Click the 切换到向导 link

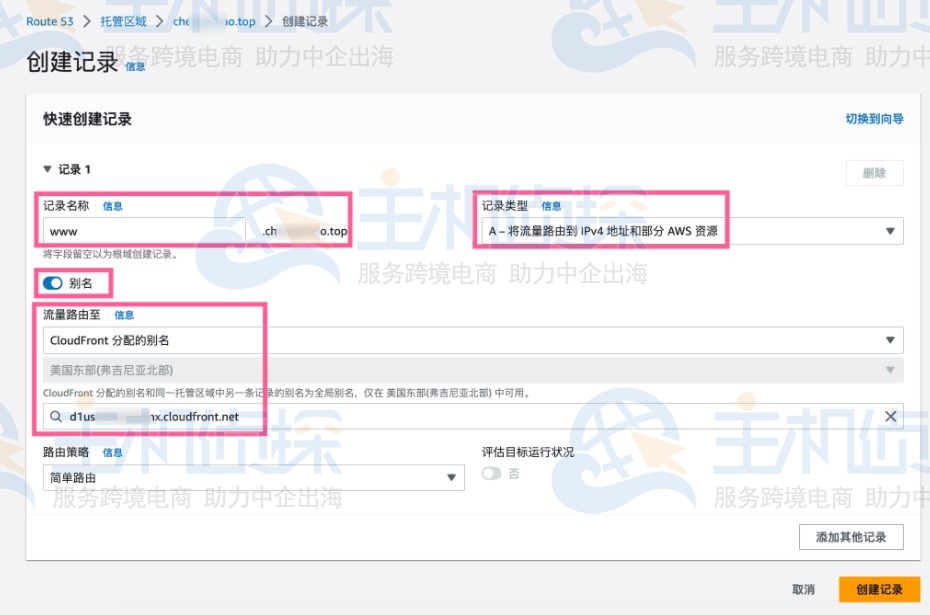pos(874,118)
